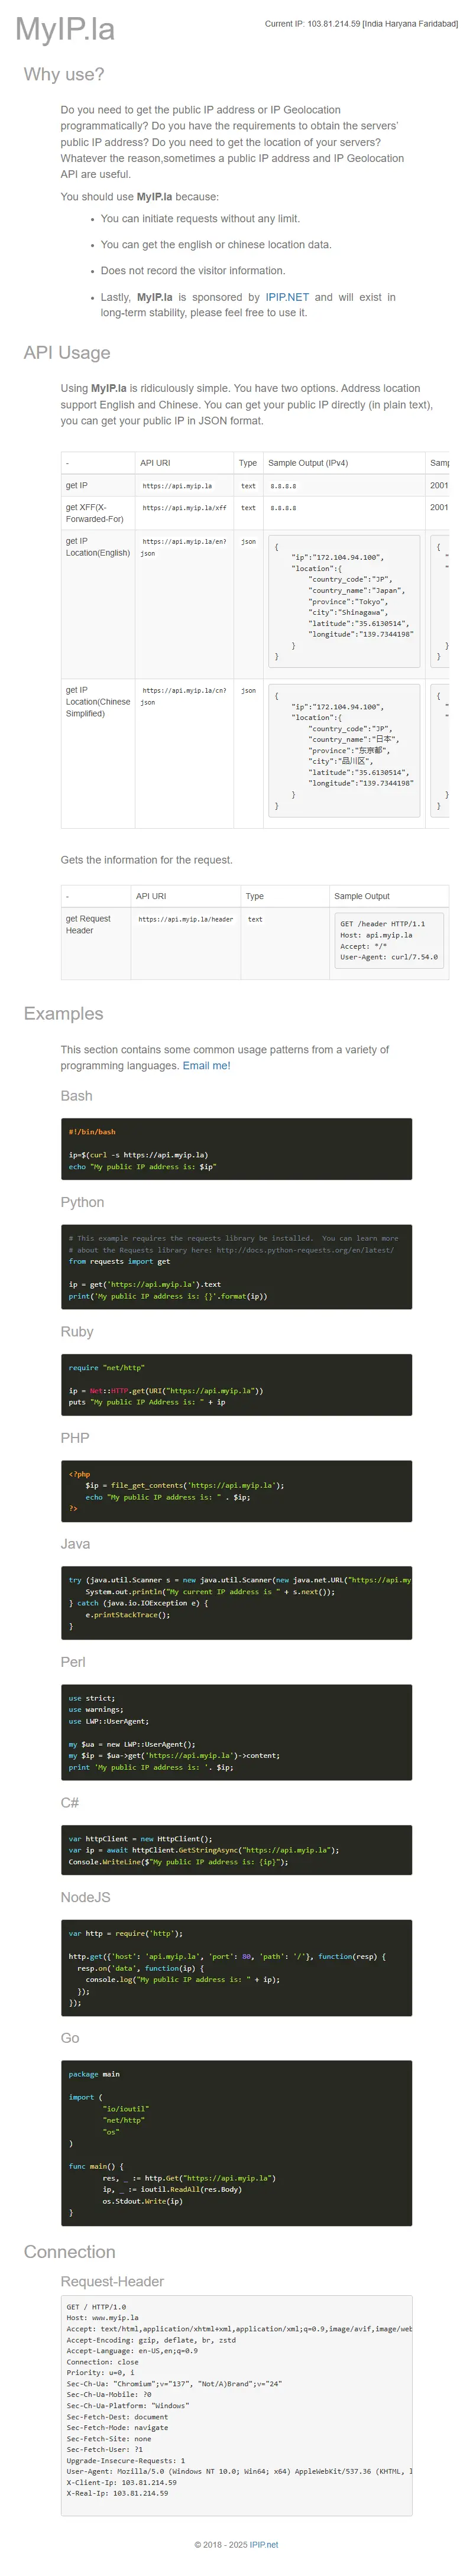Click the PHP example heading
This screenshot has height=2576, width=473.
point(75,1438)
